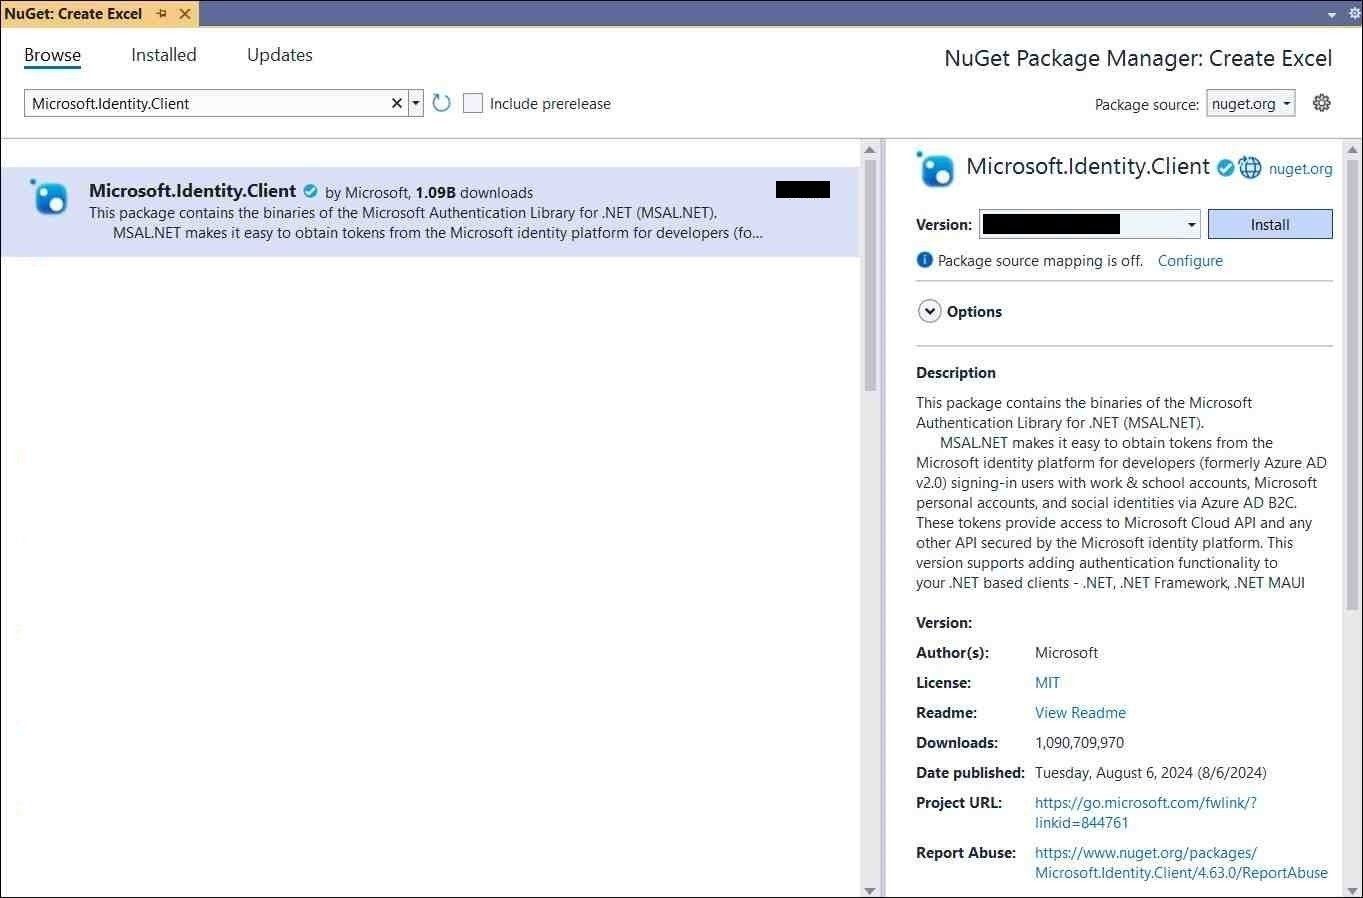Open the Report Abuse nuget.org link
The height and width of the screenshot is (898, 1363).
pos(1181,862)
